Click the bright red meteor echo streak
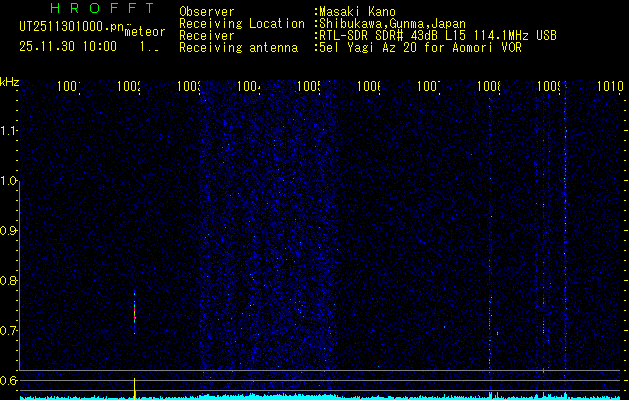Viewport: 629px width, 400px height. tap(134, 313)
